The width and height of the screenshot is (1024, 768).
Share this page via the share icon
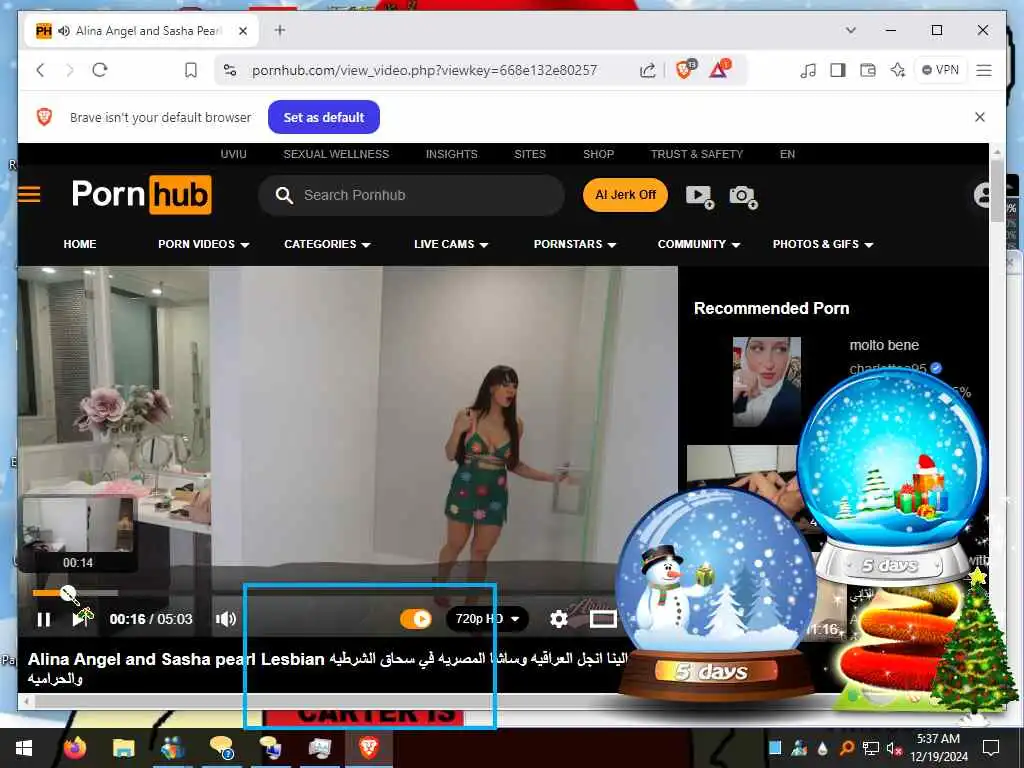pos(647,70)
